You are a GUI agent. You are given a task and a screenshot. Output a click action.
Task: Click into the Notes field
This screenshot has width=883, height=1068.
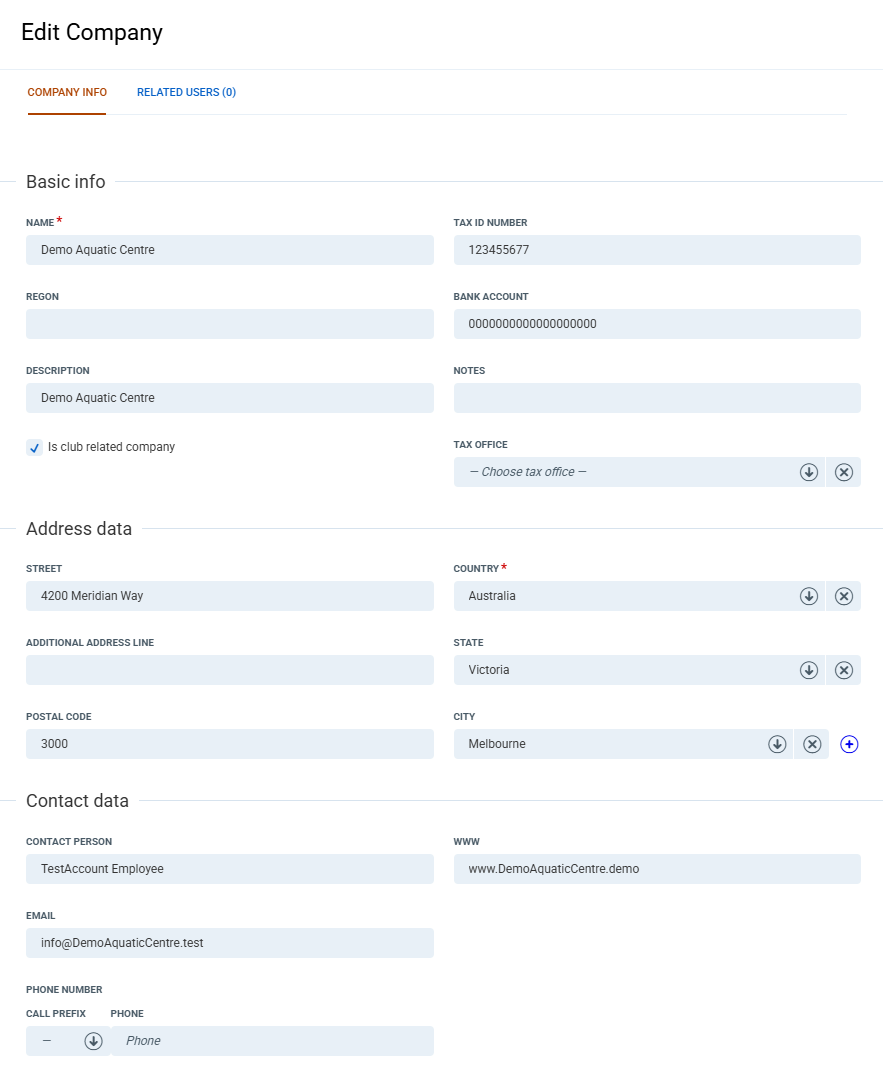(657, 398)
